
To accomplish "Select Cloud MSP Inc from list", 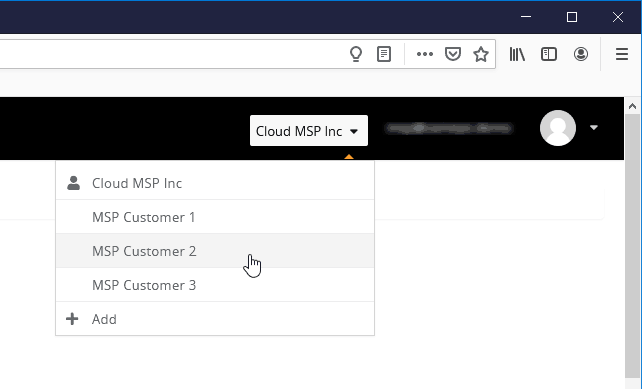I will pos(215,183).
